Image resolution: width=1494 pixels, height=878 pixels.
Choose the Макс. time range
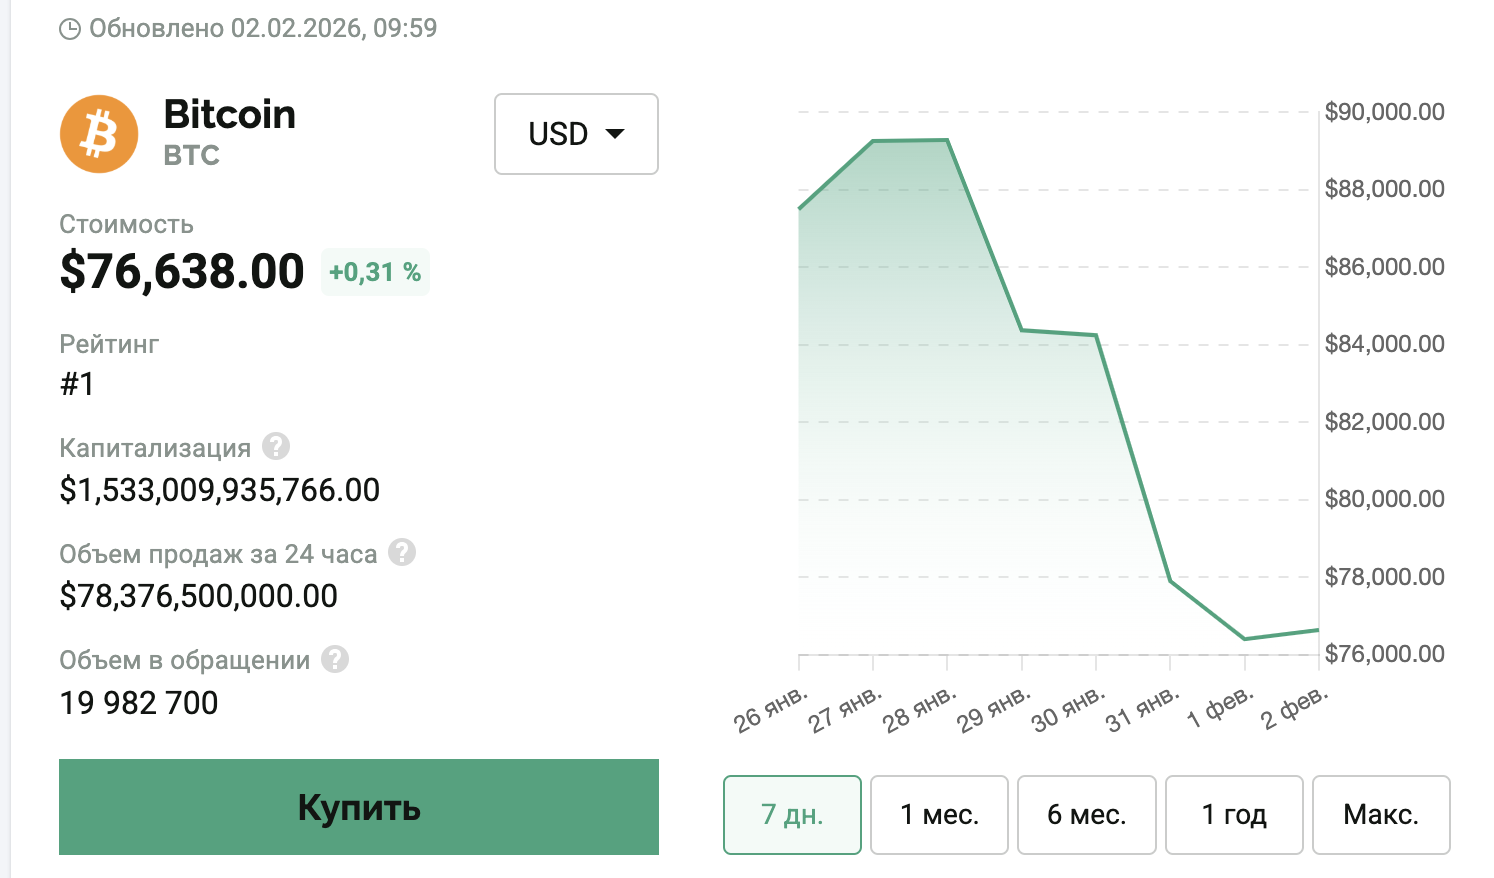coord(1381,815)
